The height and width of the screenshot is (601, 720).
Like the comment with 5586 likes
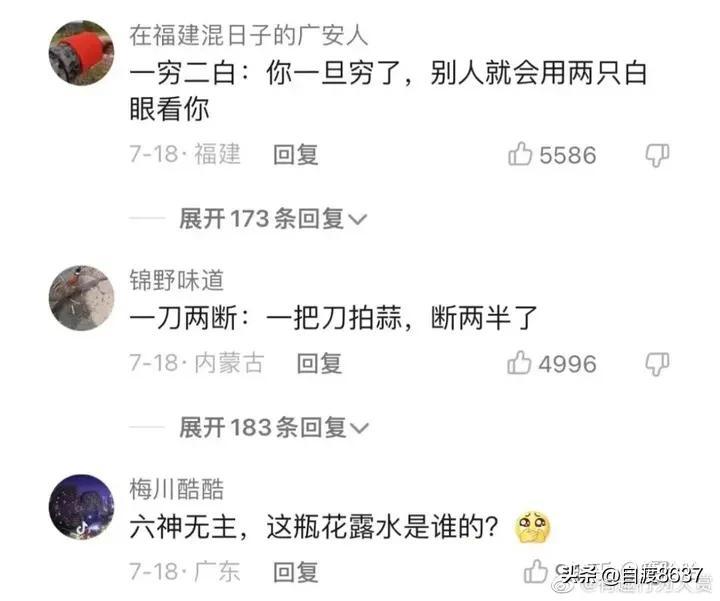point(520,154)
